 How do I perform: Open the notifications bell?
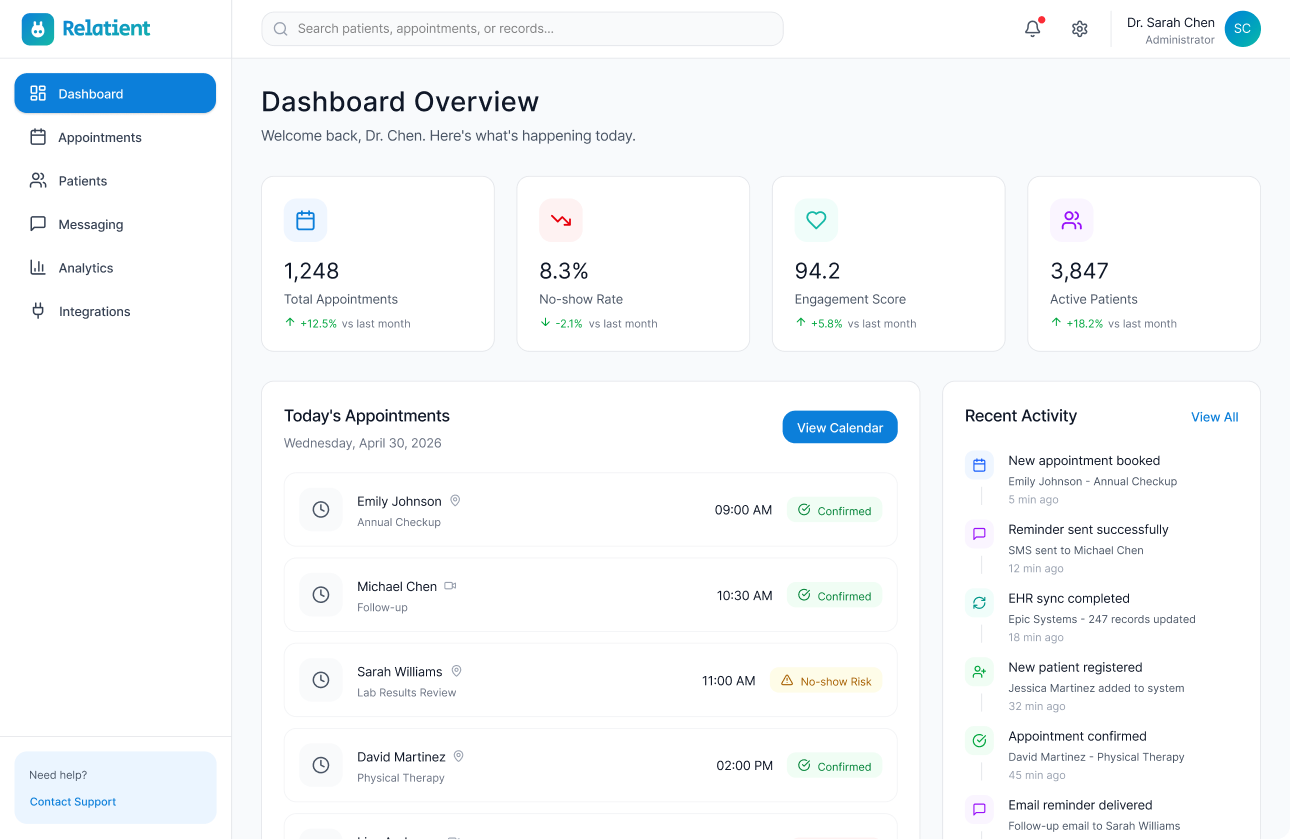tap(1033, 29)
